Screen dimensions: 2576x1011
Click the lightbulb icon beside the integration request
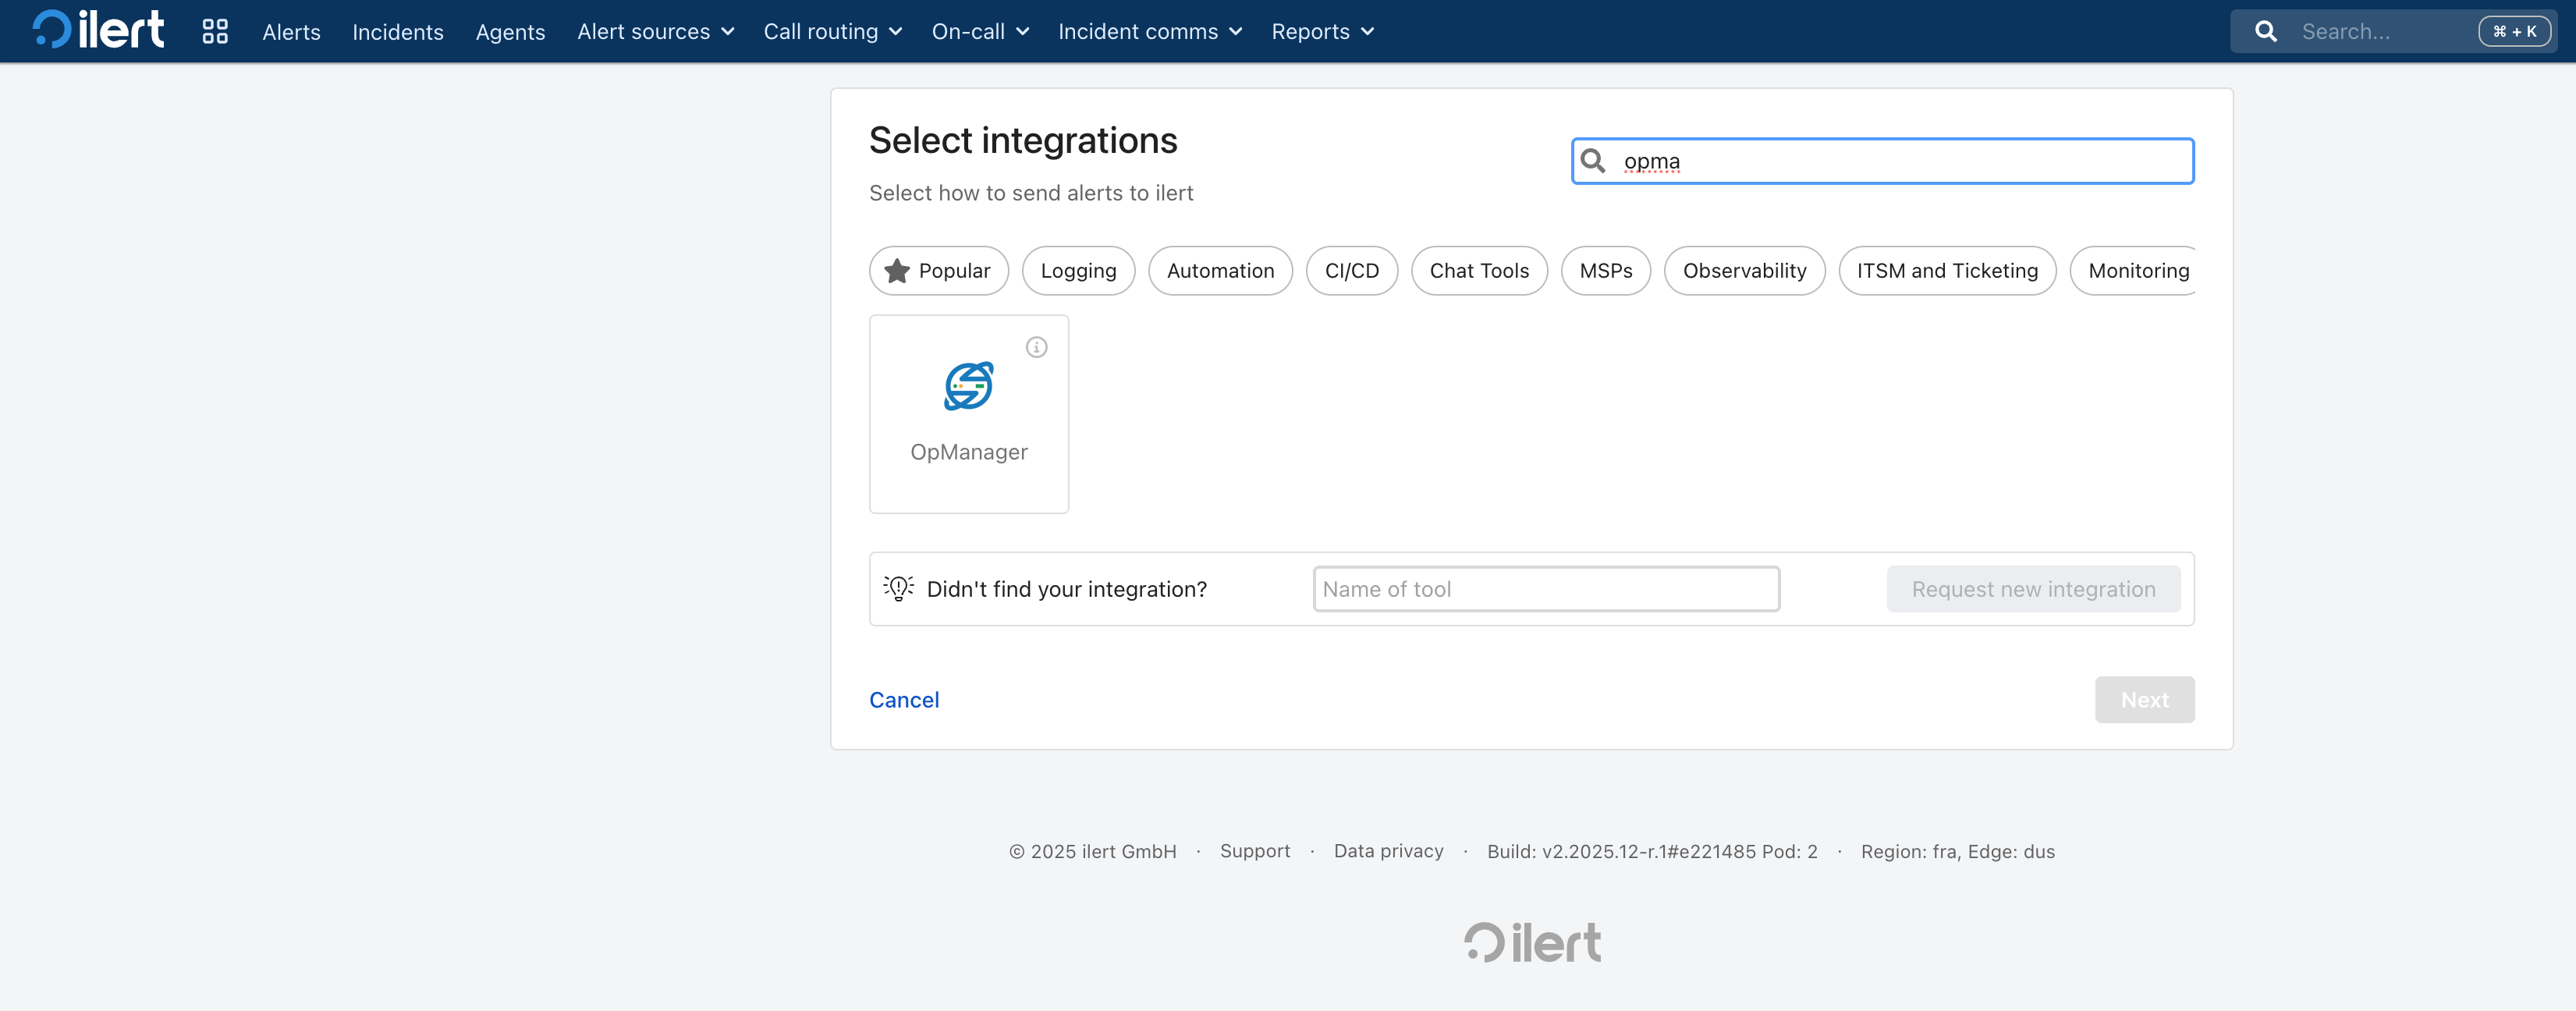click(898, 588)
